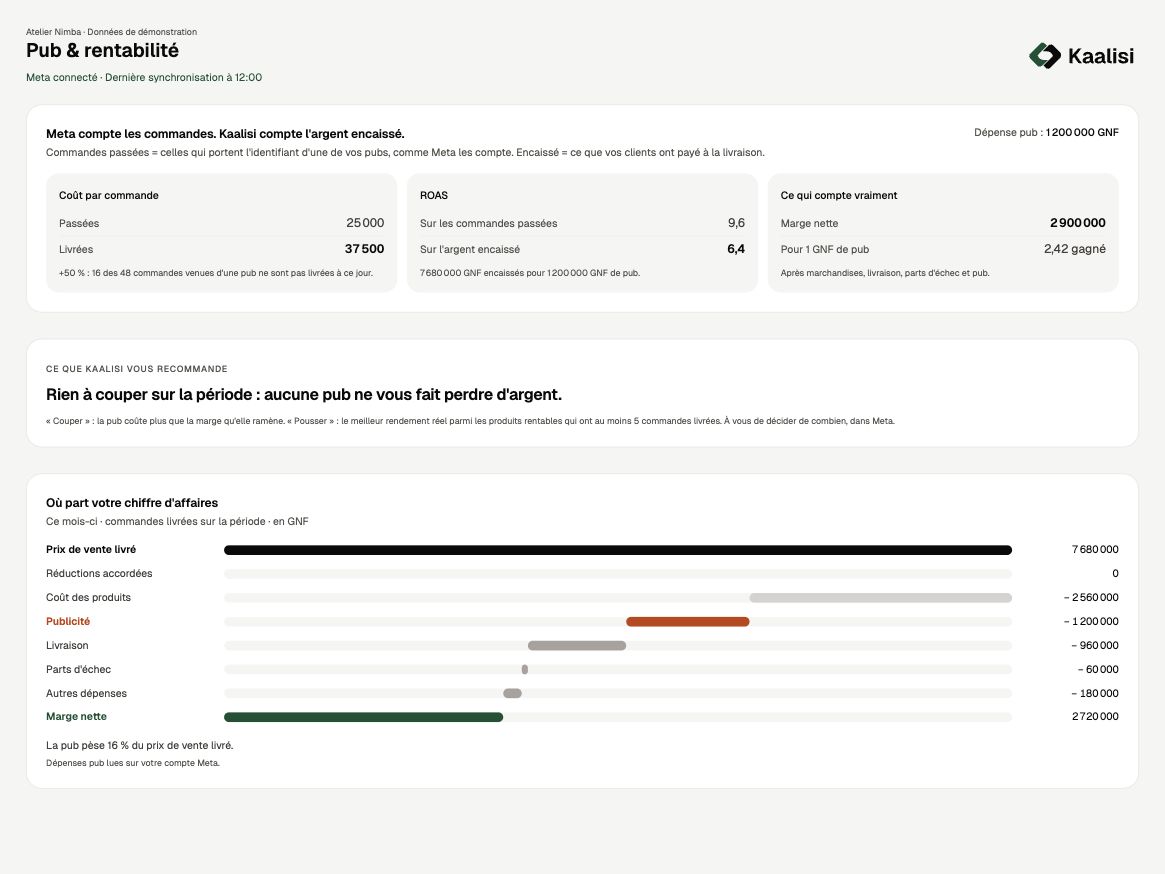Click the Kaalisi logo icon
1165x874 pixels.
coord(1045,56)
